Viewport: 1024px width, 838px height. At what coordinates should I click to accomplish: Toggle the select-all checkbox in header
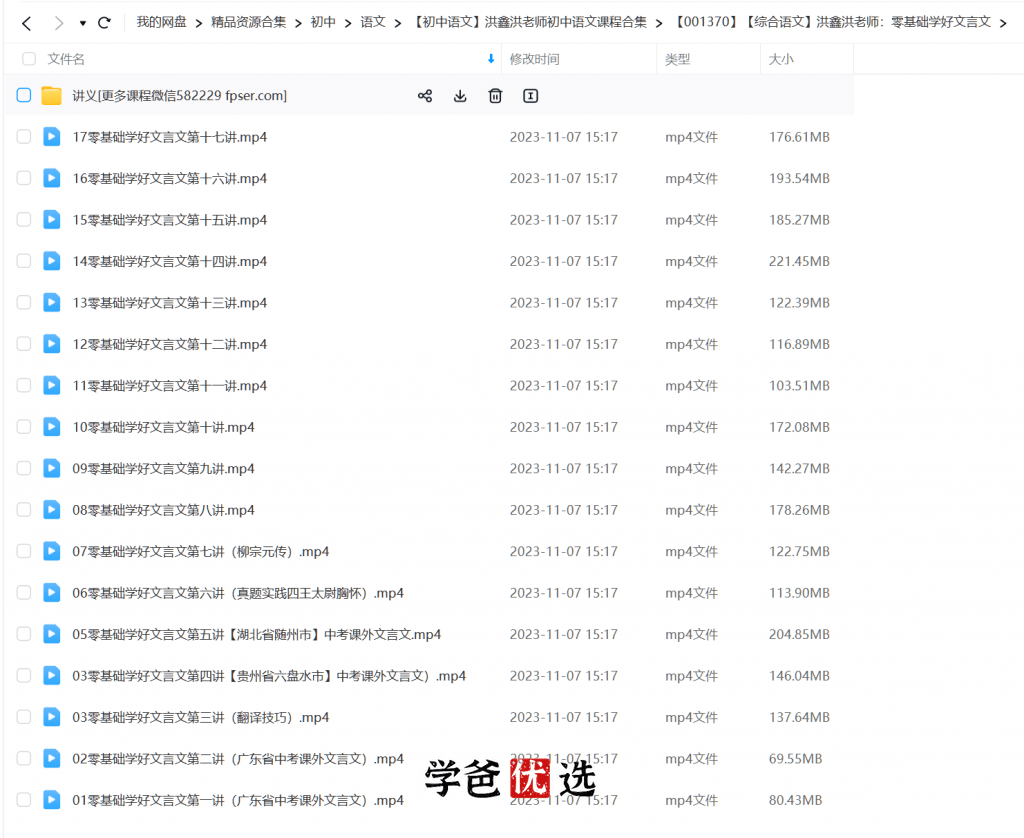(29, 59)
